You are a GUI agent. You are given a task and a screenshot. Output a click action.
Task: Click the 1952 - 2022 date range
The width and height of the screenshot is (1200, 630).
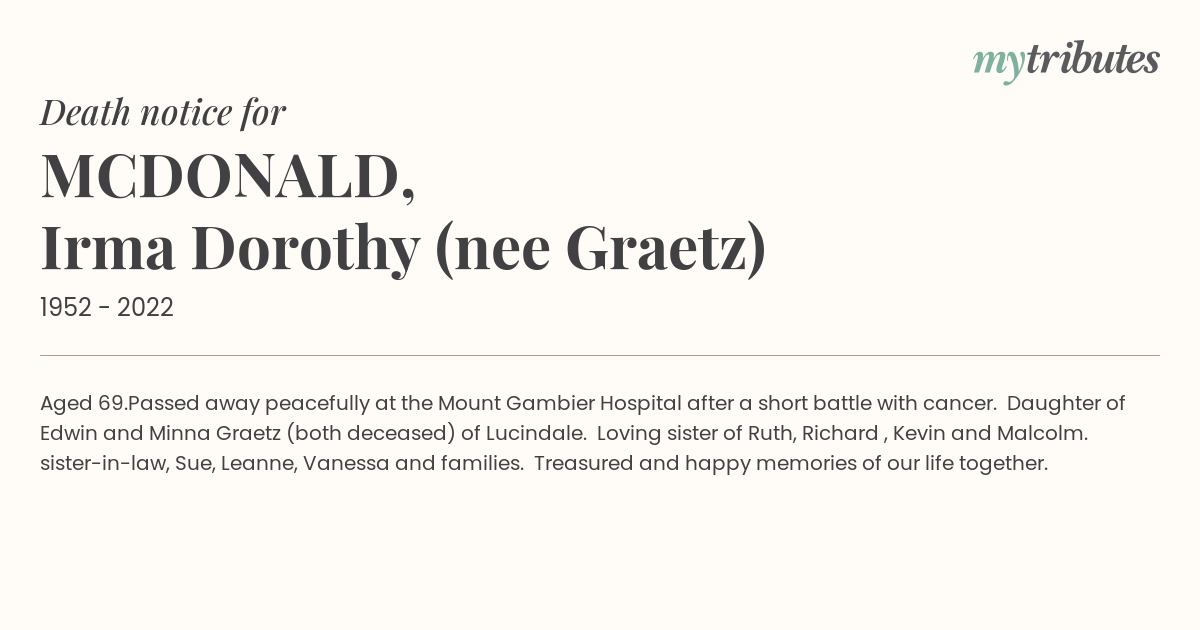[107, 308]
